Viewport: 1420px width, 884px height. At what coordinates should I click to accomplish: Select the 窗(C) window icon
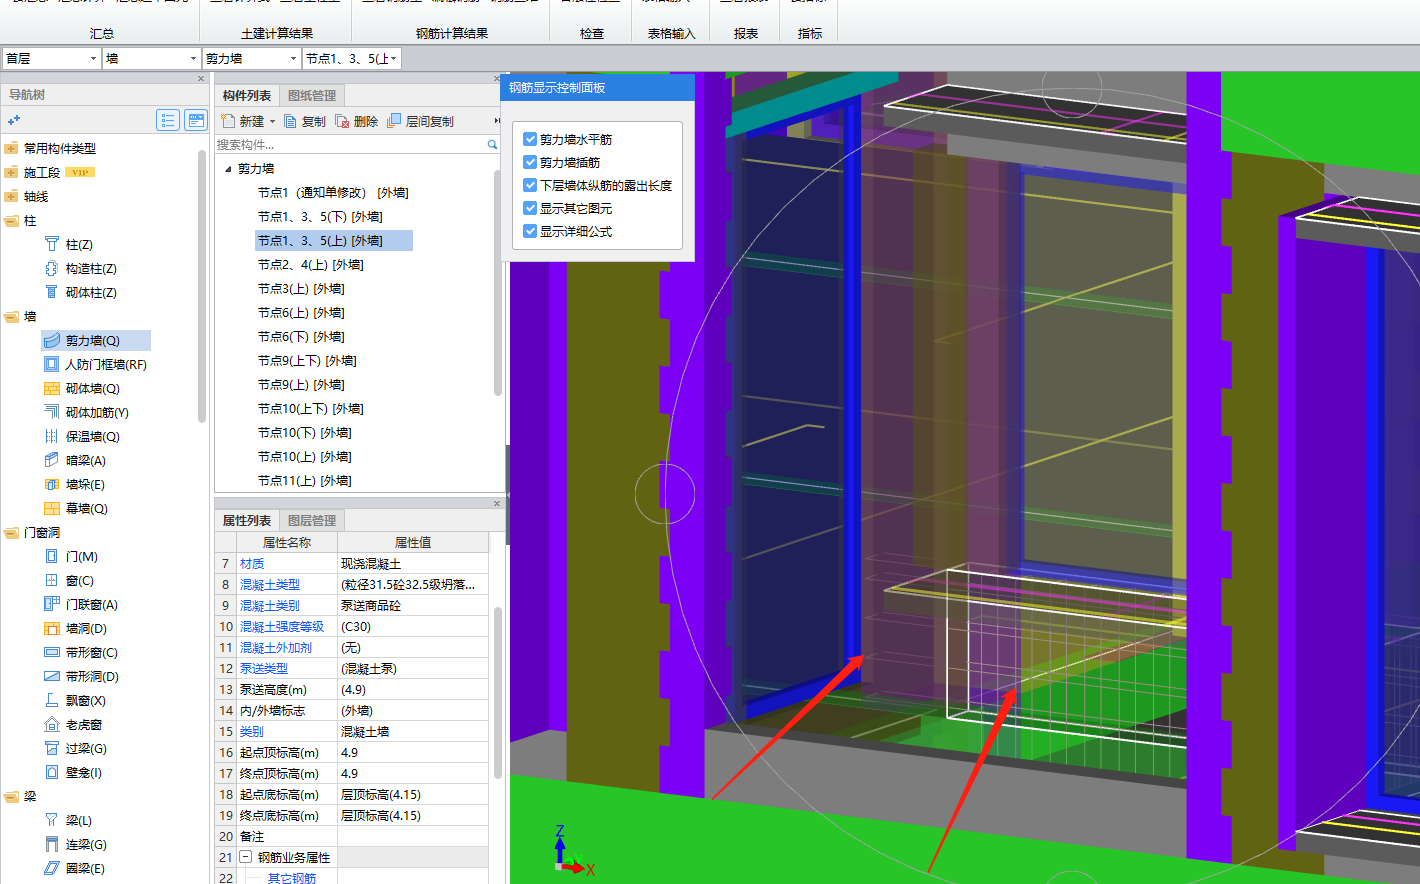pos(52,580)
